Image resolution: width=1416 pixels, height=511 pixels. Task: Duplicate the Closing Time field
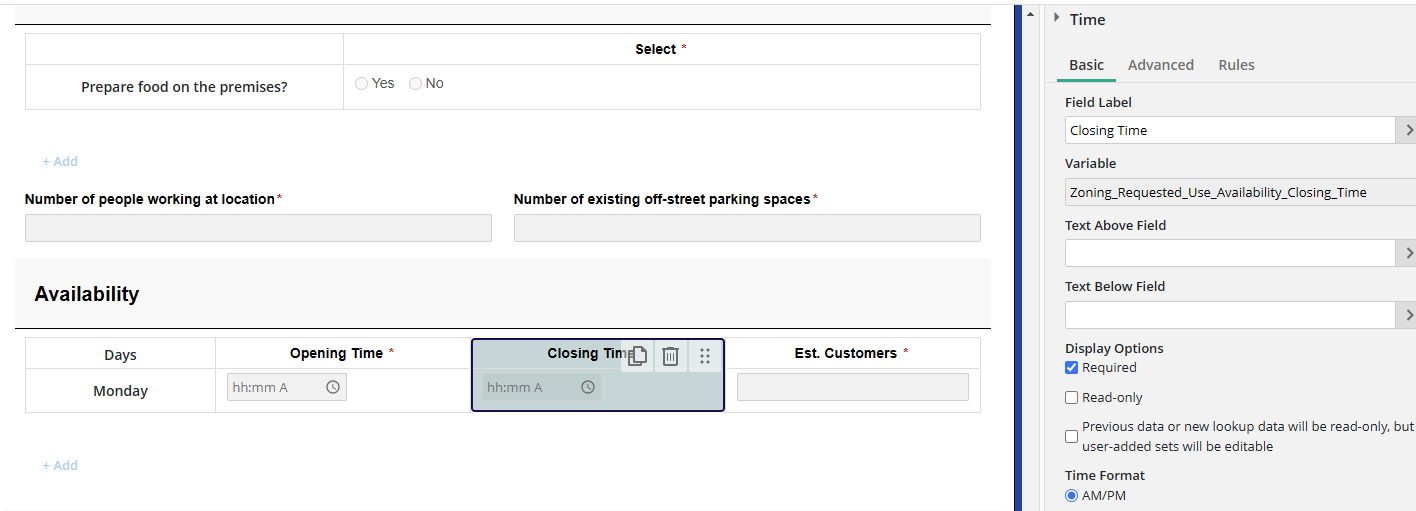(637, 355)
